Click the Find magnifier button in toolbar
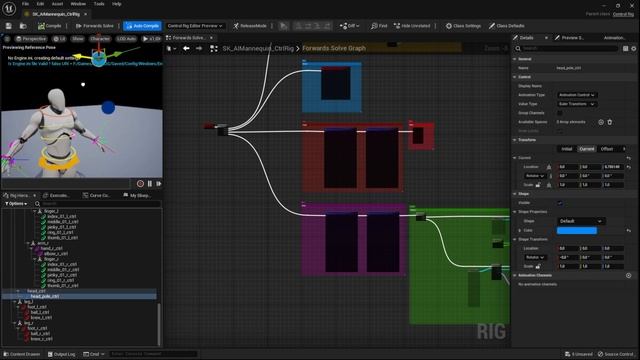The image size is (640, 360). (379, 26)
